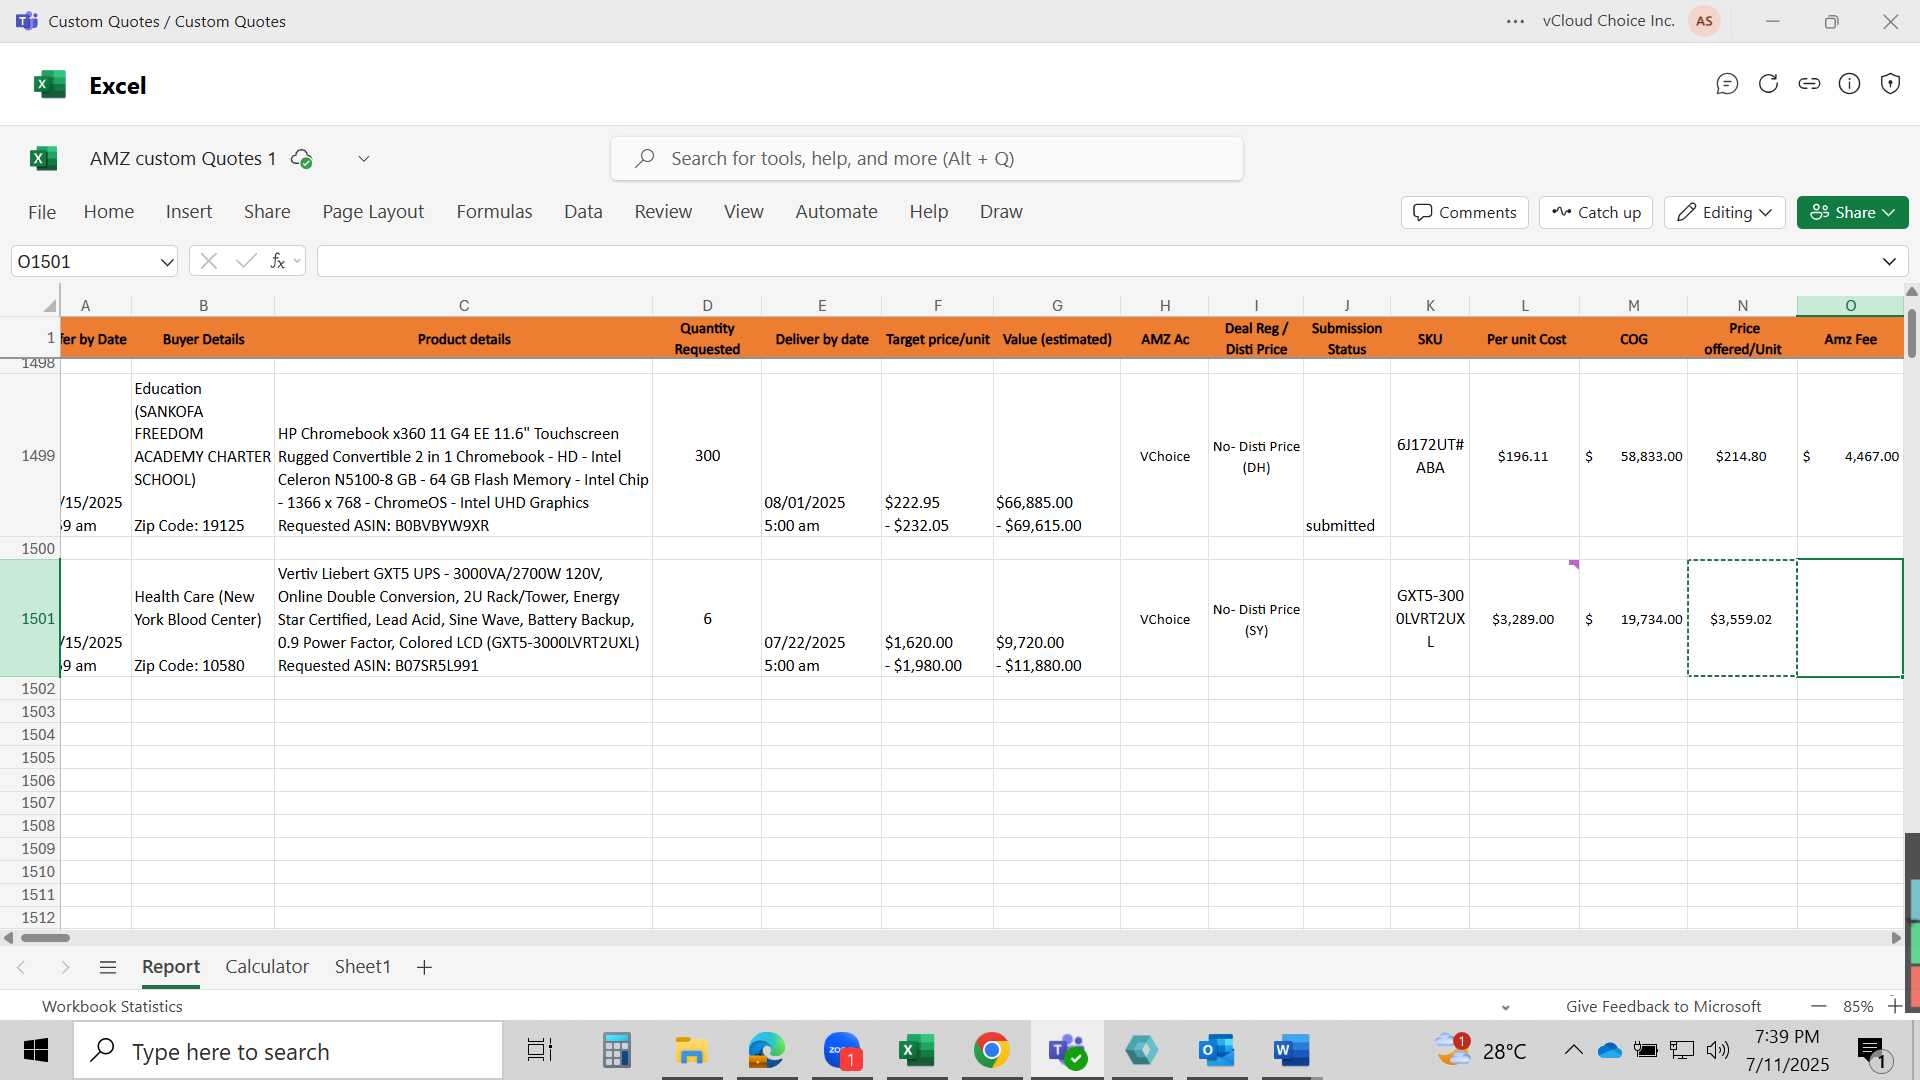The width and height of the screenshot is (1920, 1080).
Task: Go to previous sheet arrow
Action: point(21,967)
